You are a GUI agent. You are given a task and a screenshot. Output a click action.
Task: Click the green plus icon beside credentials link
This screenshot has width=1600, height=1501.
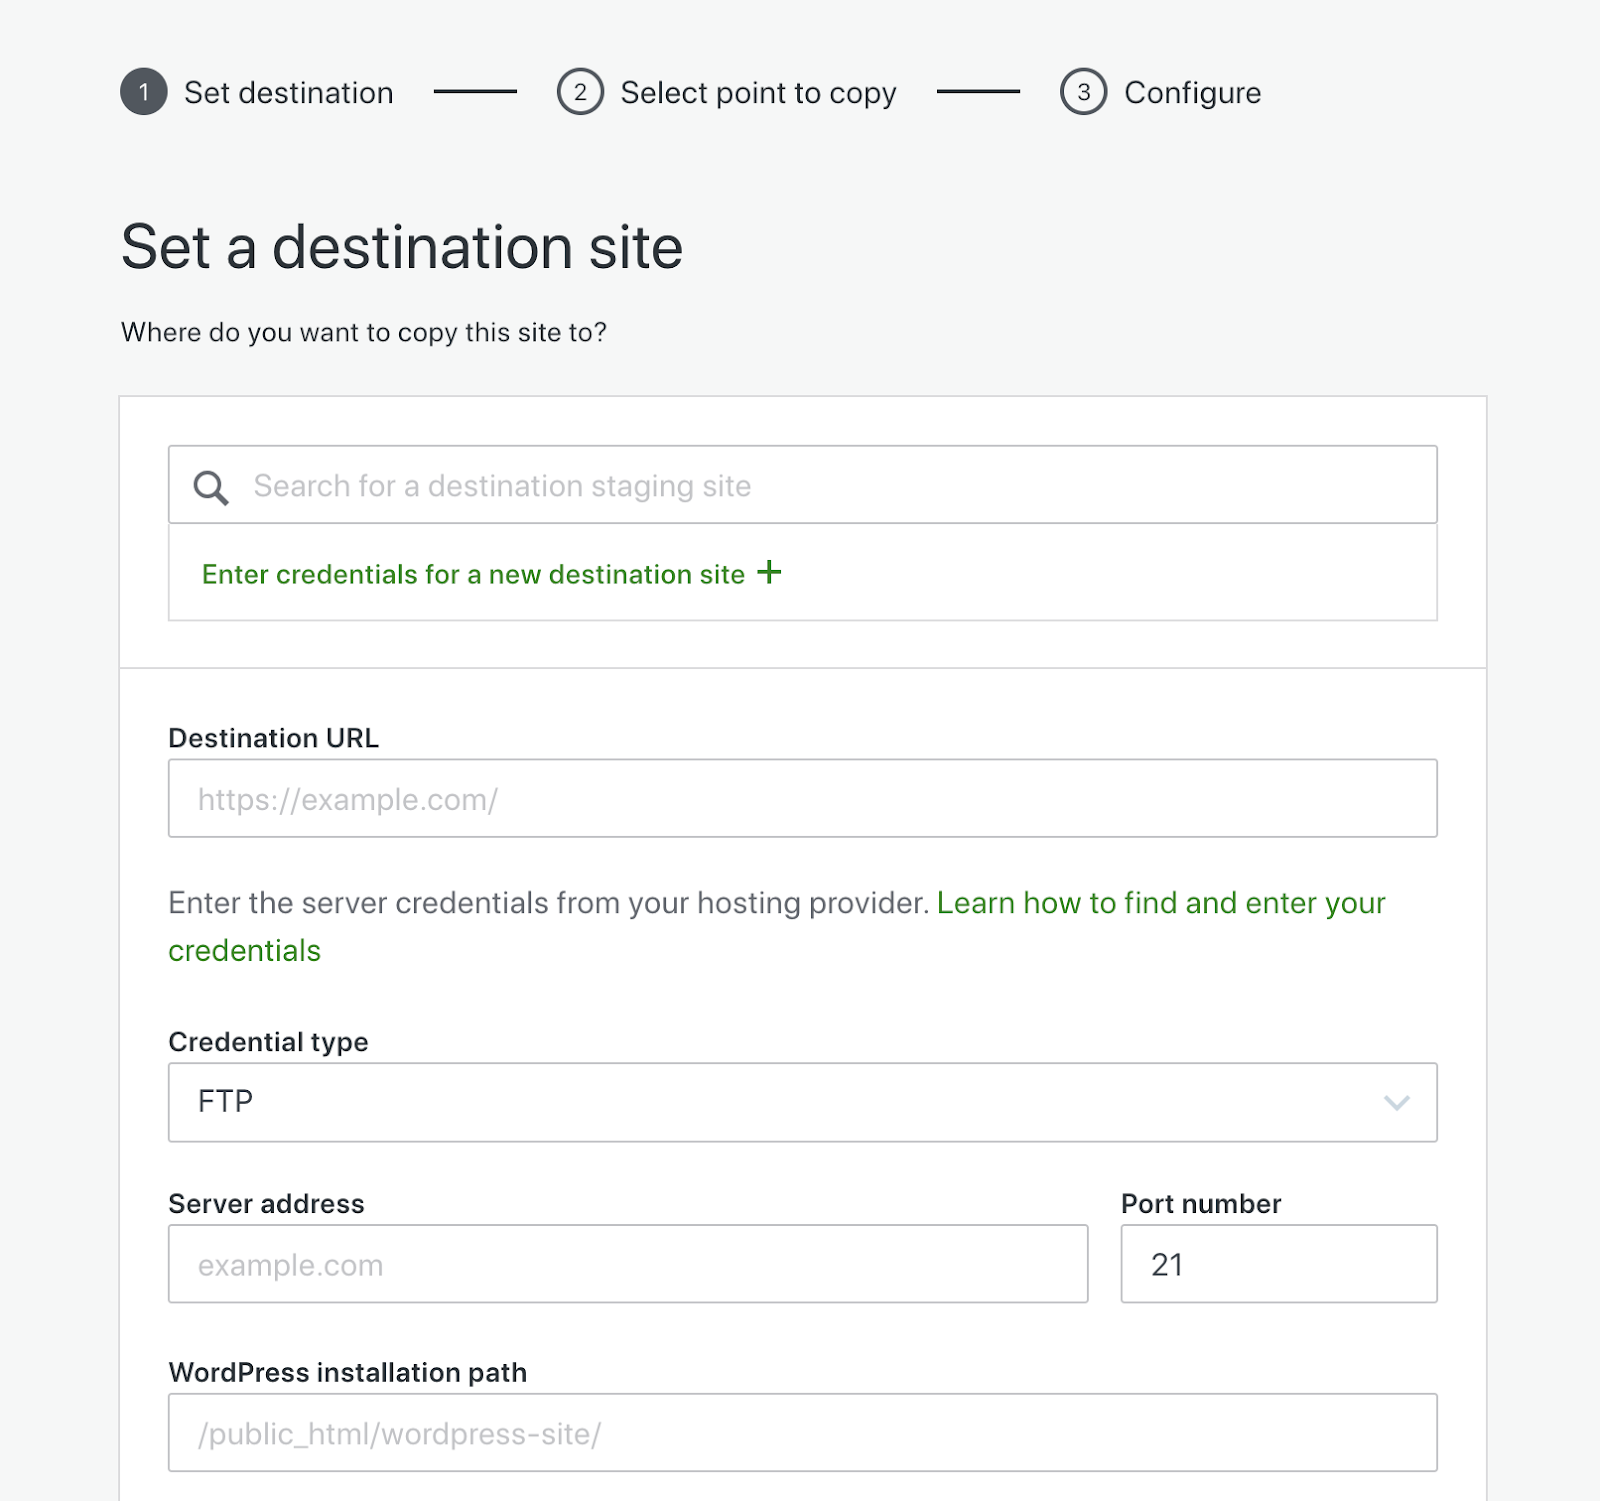coord(770,573)
